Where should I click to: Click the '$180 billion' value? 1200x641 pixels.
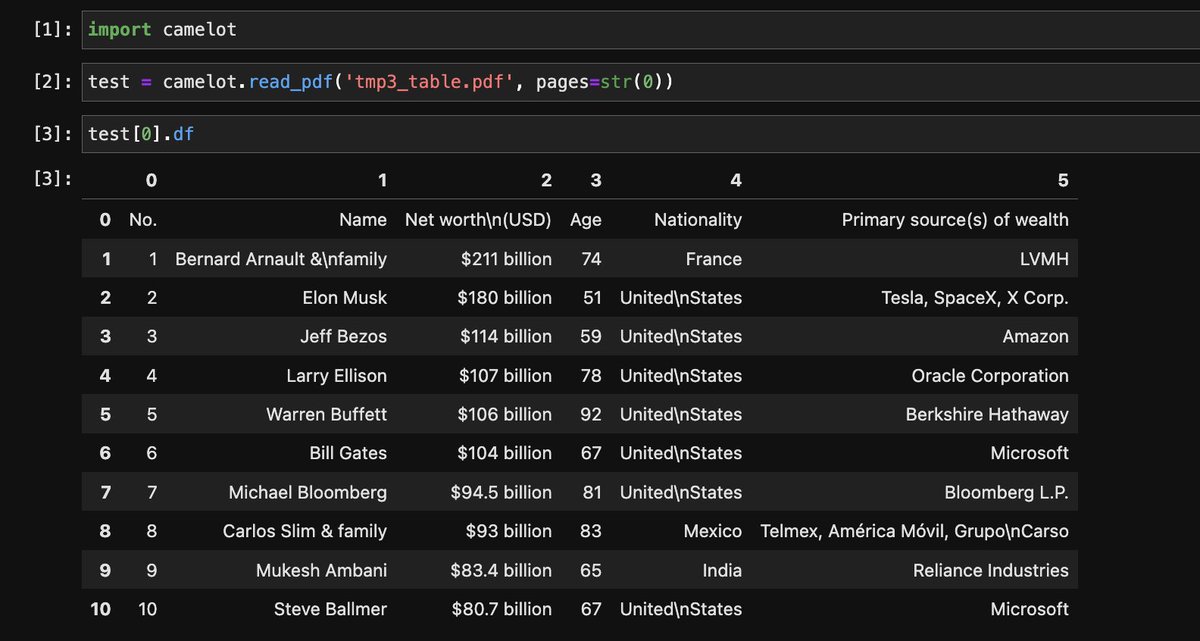pos(505,298)
